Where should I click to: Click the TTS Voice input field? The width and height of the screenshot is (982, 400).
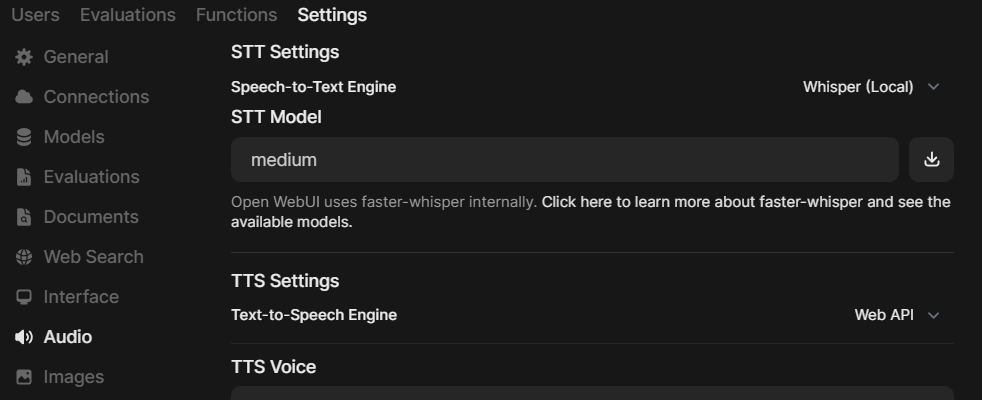[x=591, y=393]
